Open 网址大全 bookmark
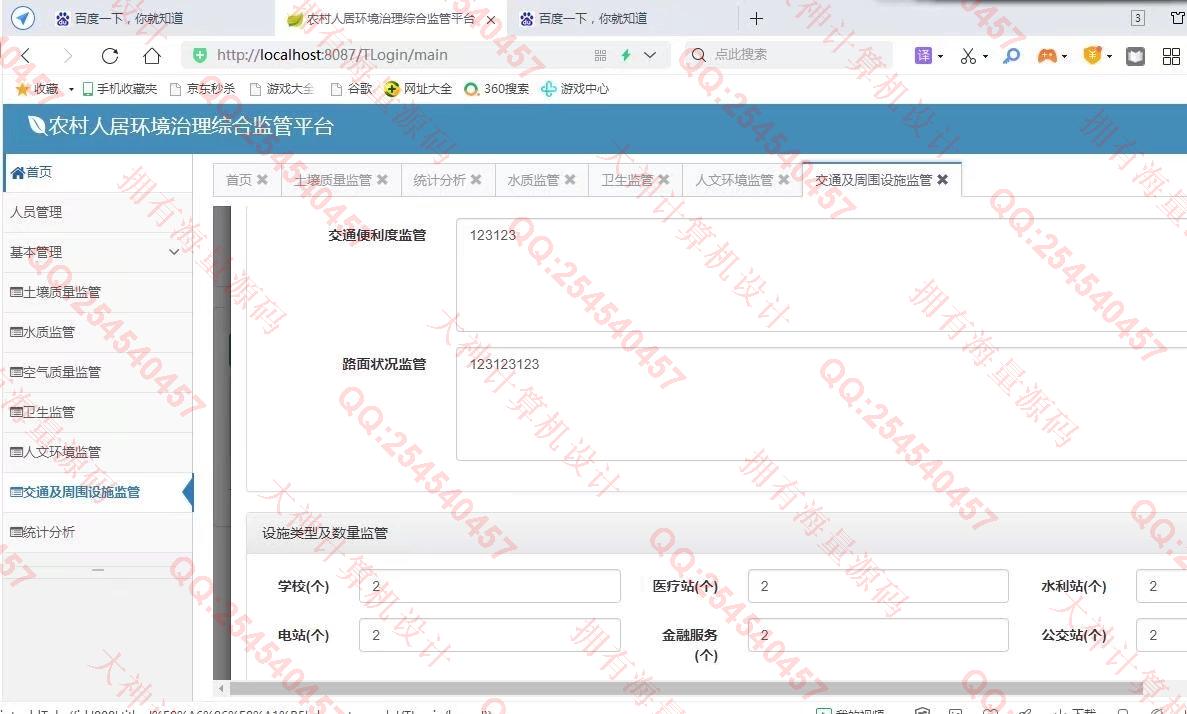The width and height of the screenshot is (1187, 714). click(x=418, y=89)
